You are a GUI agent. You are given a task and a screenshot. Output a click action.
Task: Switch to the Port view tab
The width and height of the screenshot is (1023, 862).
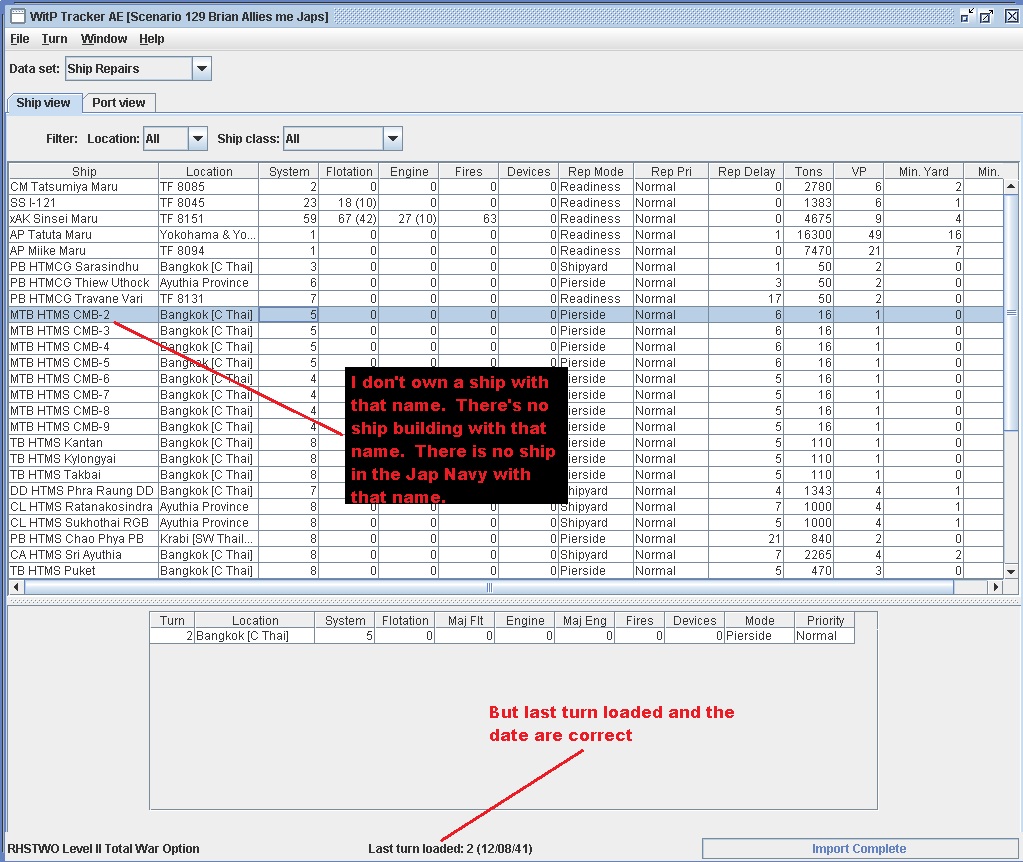click(118, 102)
